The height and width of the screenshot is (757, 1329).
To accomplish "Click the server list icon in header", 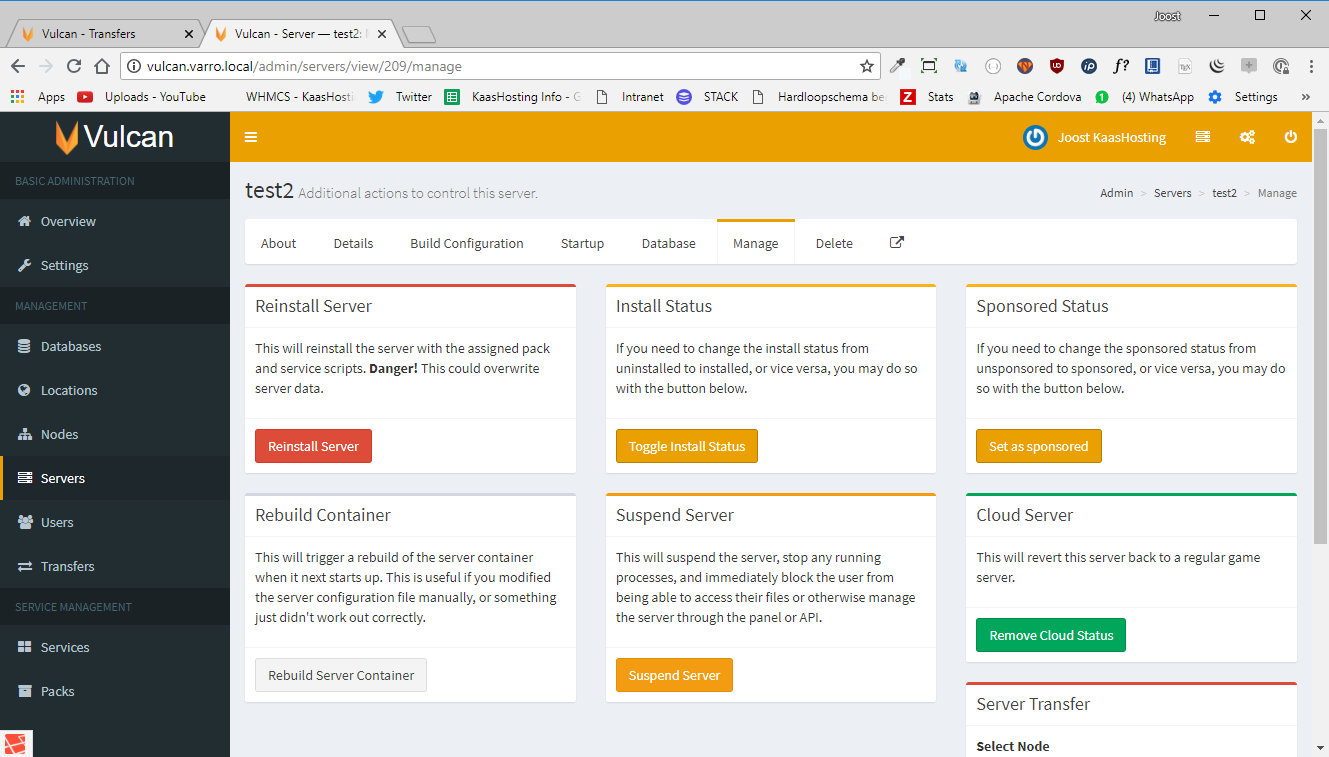I will [x=1203, y=137].
